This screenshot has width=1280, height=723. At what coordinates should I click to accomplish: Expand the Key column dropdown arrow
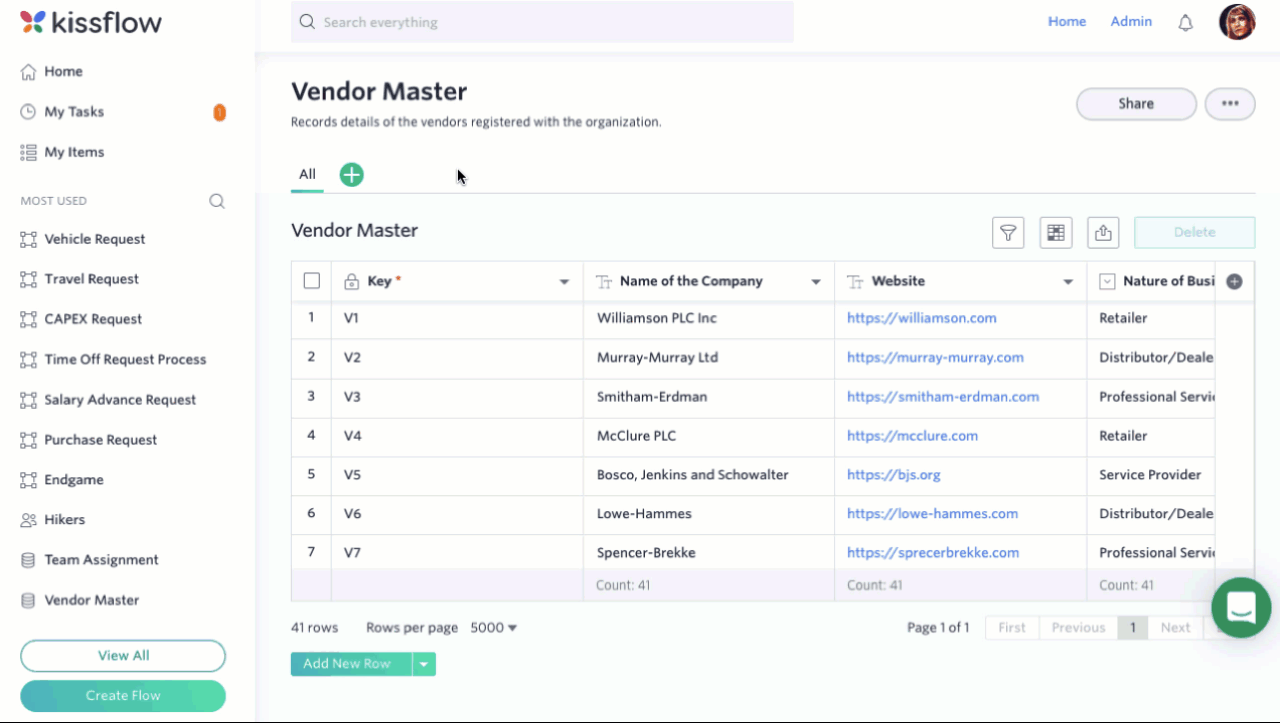564,282
